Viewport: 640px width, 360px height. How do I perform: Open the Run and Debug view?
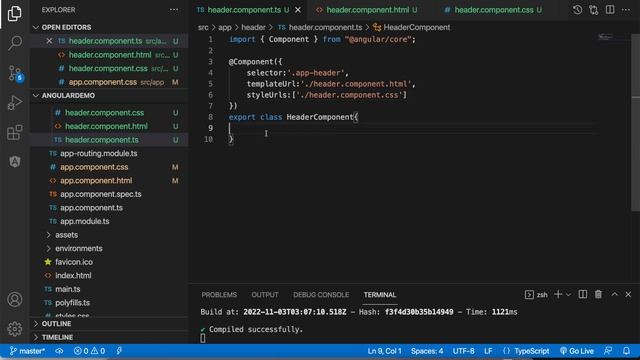(x=15, y=102)
